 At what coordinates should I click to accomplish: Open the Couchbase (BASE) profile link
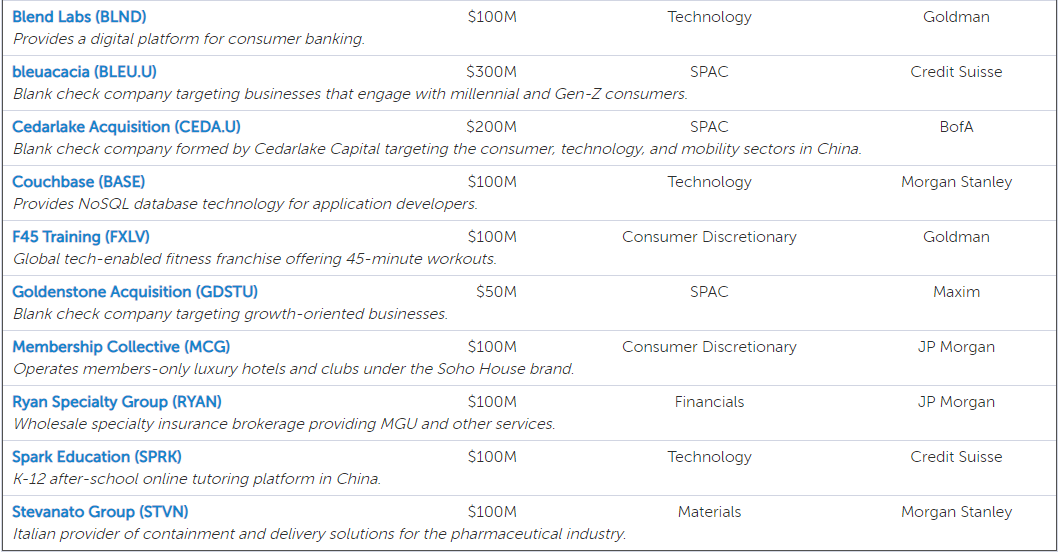pos(78,182)
